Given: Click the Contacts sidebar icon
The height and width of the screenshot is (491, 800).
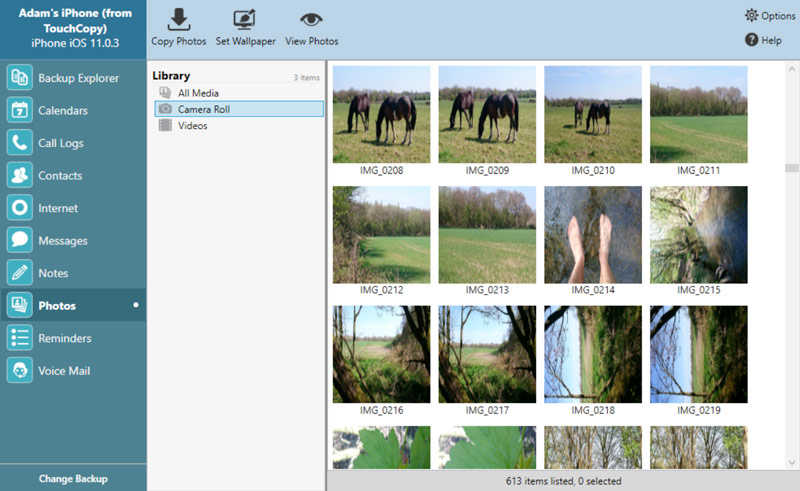Looking at the screenshot, I should coord(20,175).
